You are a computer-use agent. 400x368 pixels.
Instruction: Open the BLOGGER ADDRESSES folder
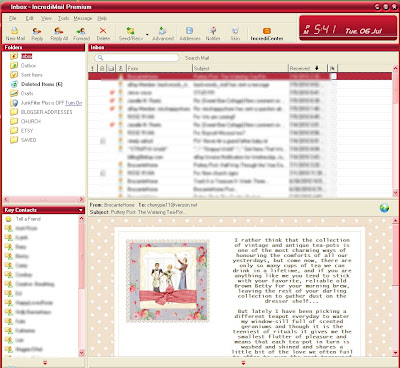click(x=46, y=112)
